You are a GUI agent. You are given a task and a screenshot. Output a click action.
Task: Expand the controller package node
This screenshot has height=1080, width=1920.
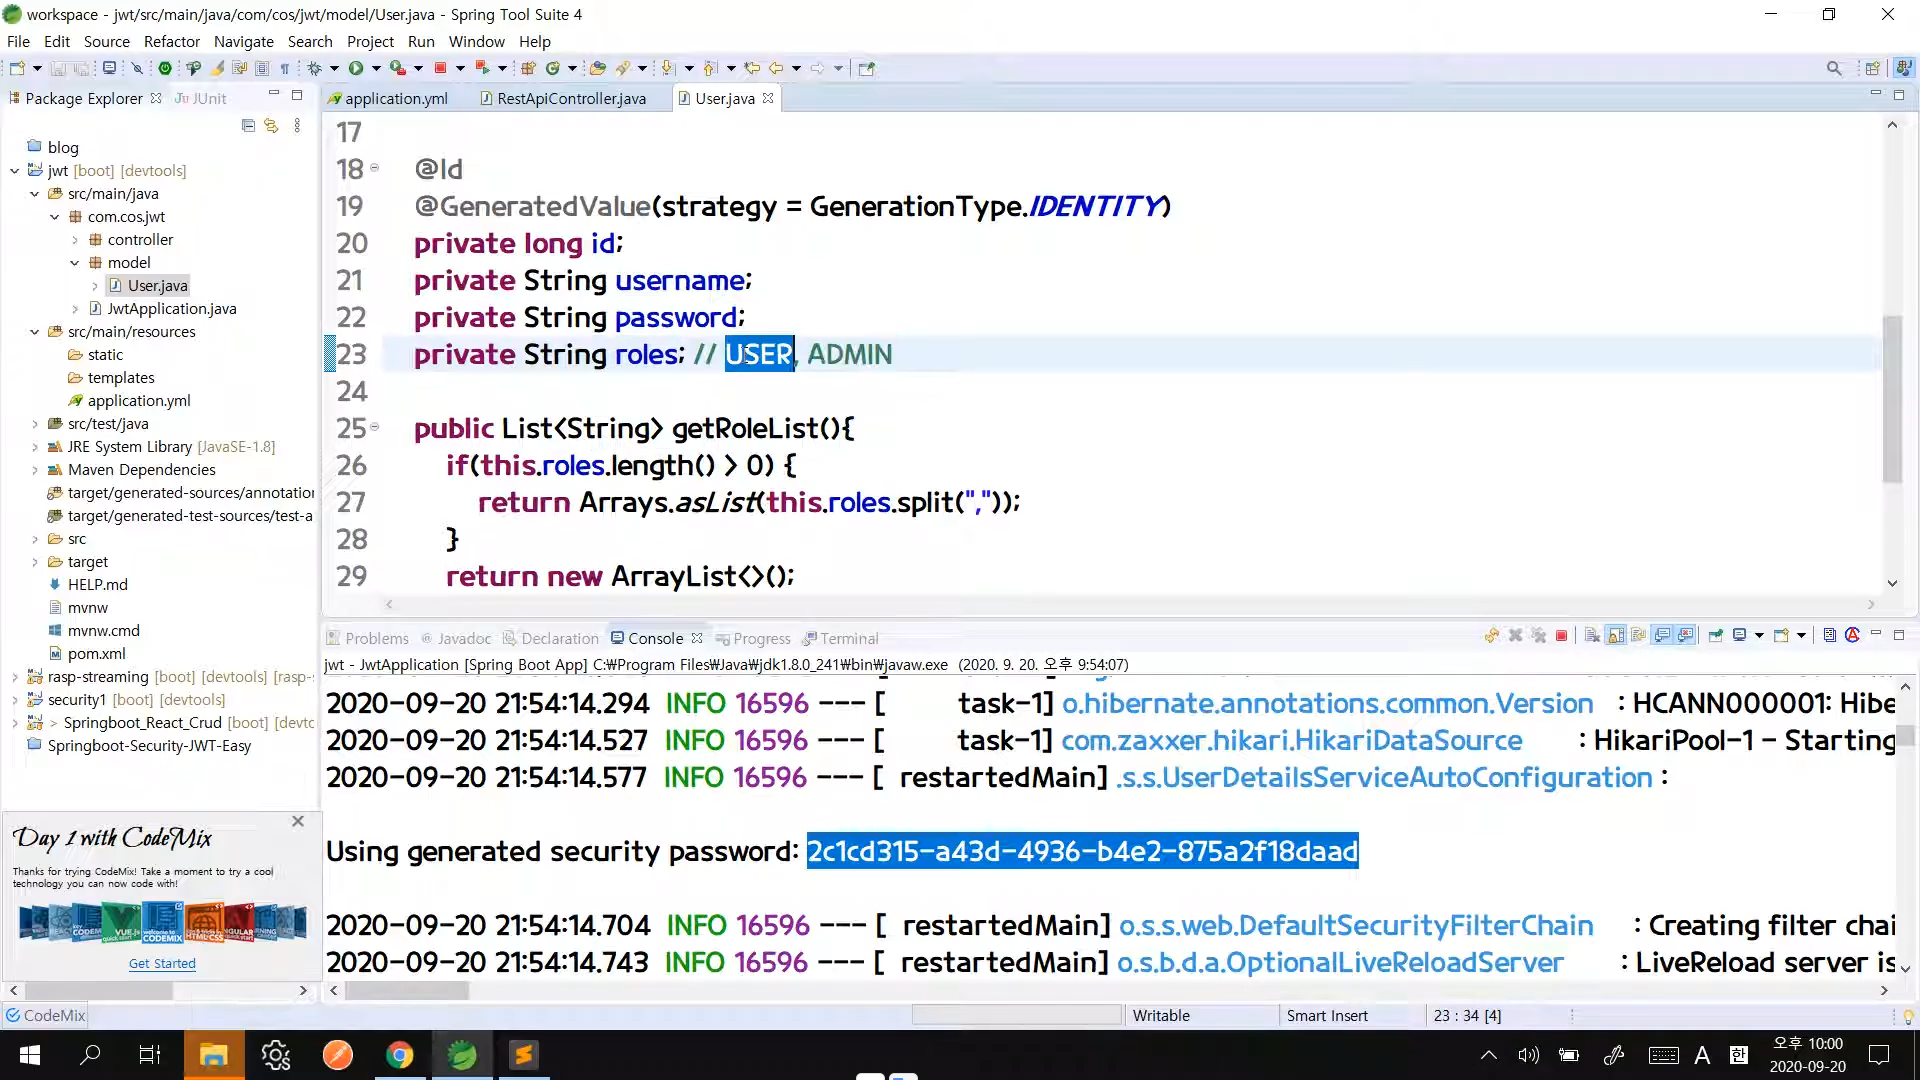(x=75, y=240)
